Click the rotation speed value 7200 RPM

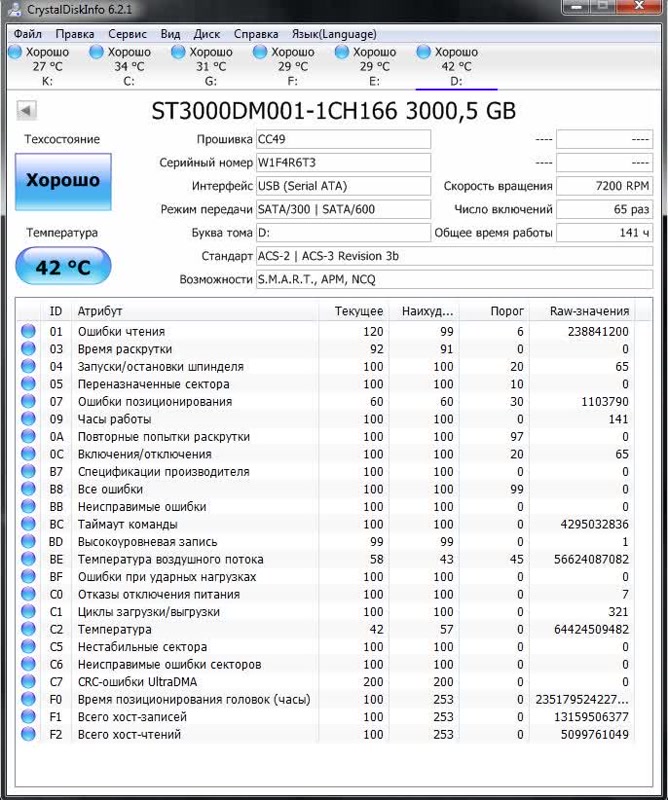point(604,186)
